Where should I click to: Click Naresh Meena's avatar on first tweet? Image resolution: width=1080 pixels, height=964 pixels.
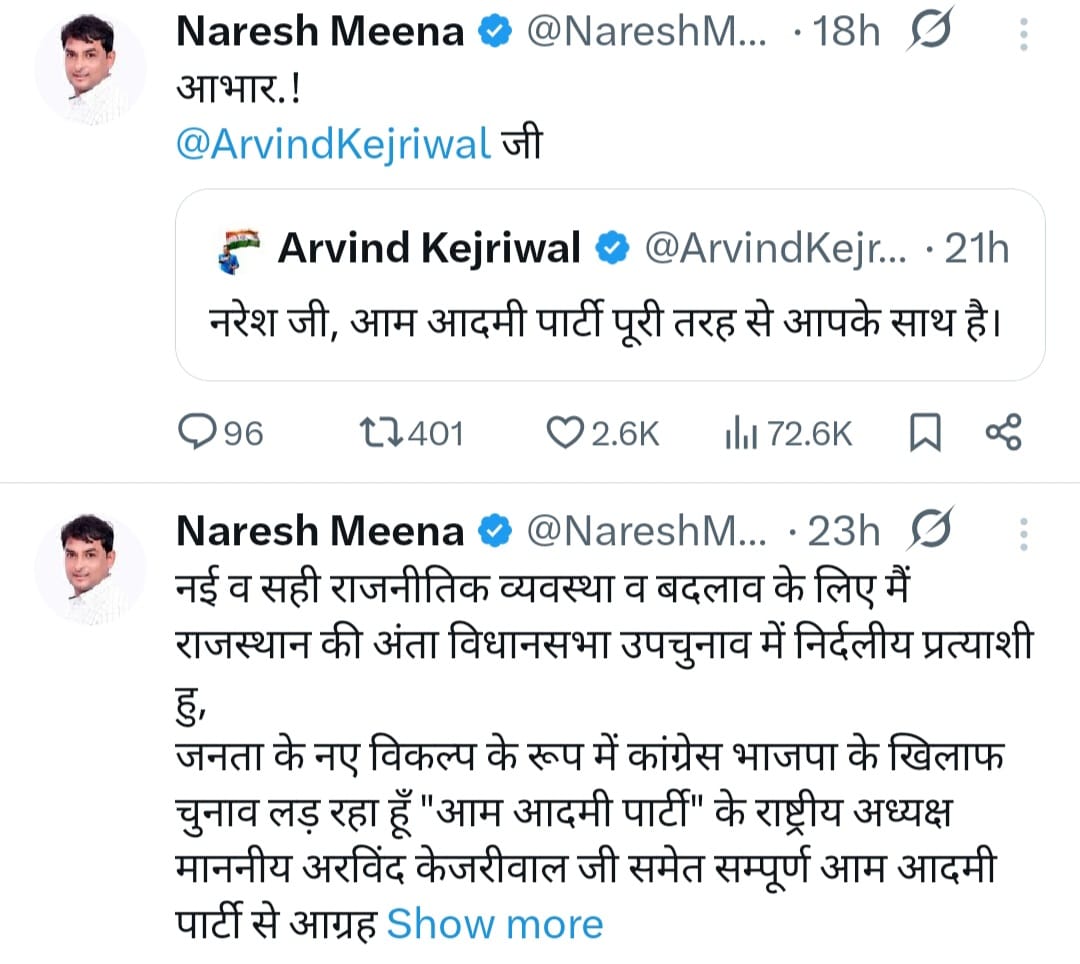click(x=89, y=70)
